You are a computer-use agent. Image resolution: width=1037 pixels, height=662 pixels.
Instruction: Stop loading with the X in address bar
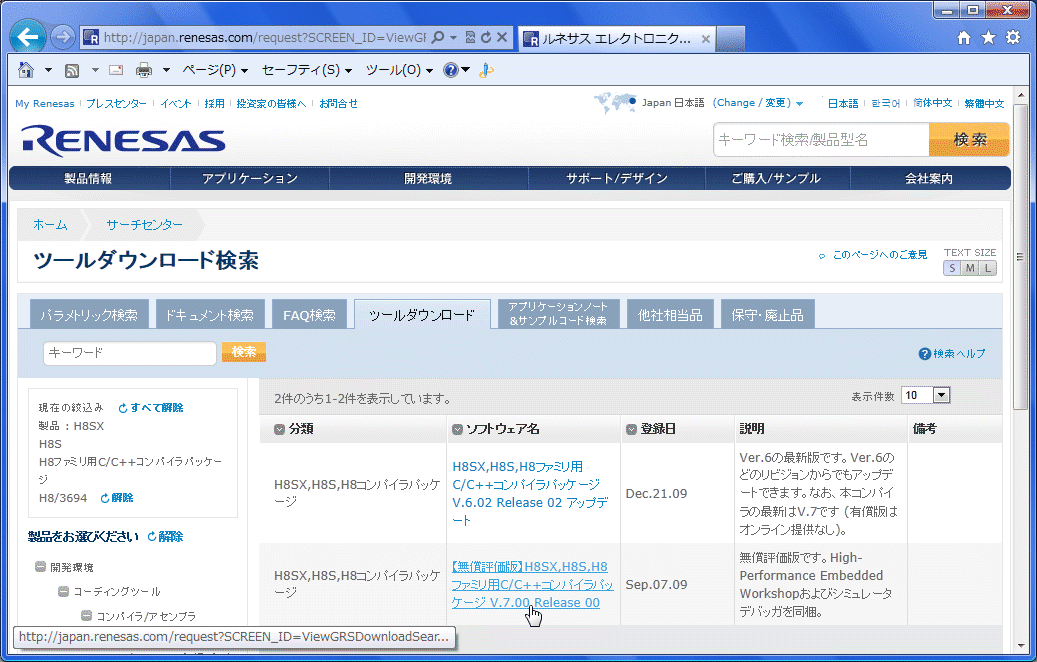coord(502,38)
